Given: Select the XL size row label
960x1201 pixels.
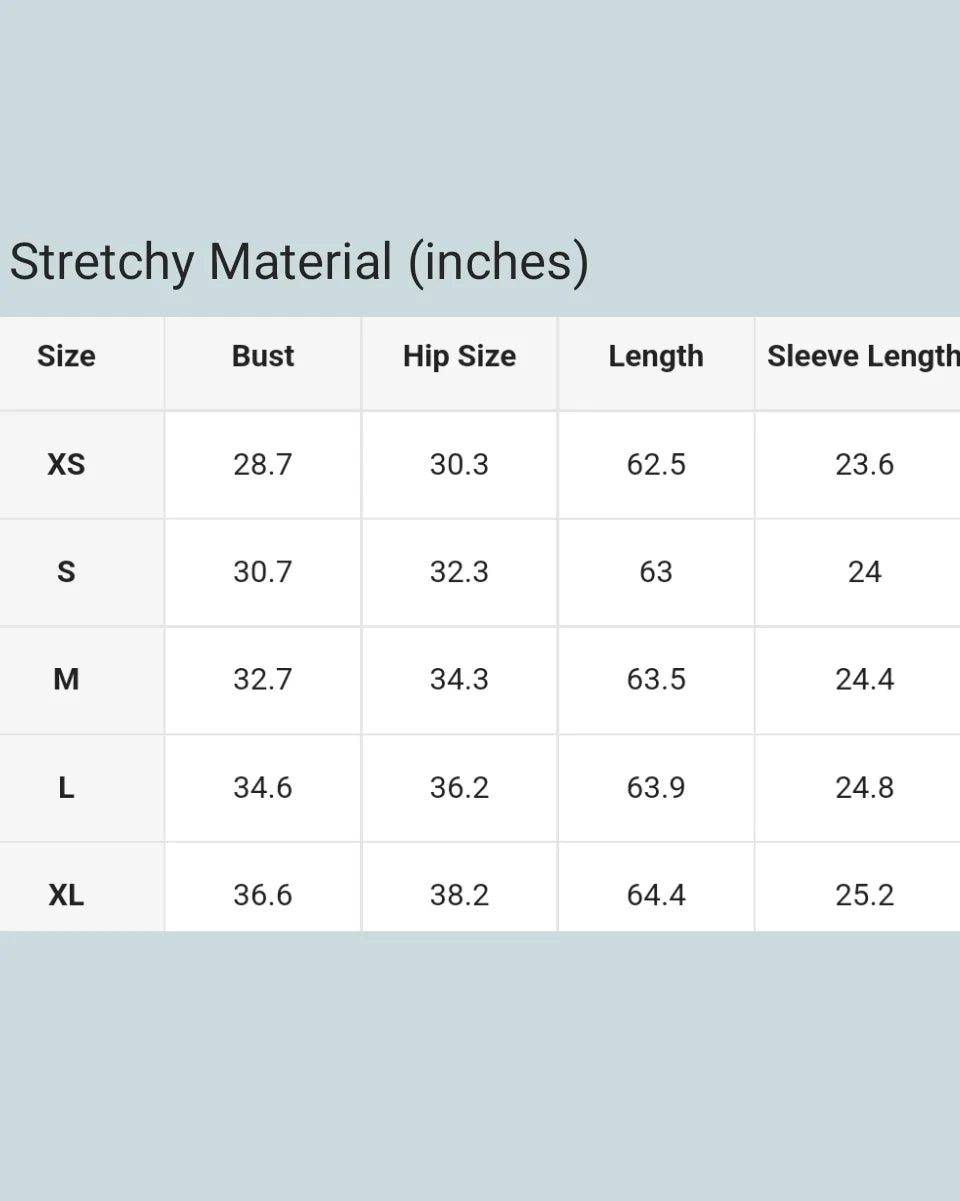Looking at the screenshot, I should (66, 895).
